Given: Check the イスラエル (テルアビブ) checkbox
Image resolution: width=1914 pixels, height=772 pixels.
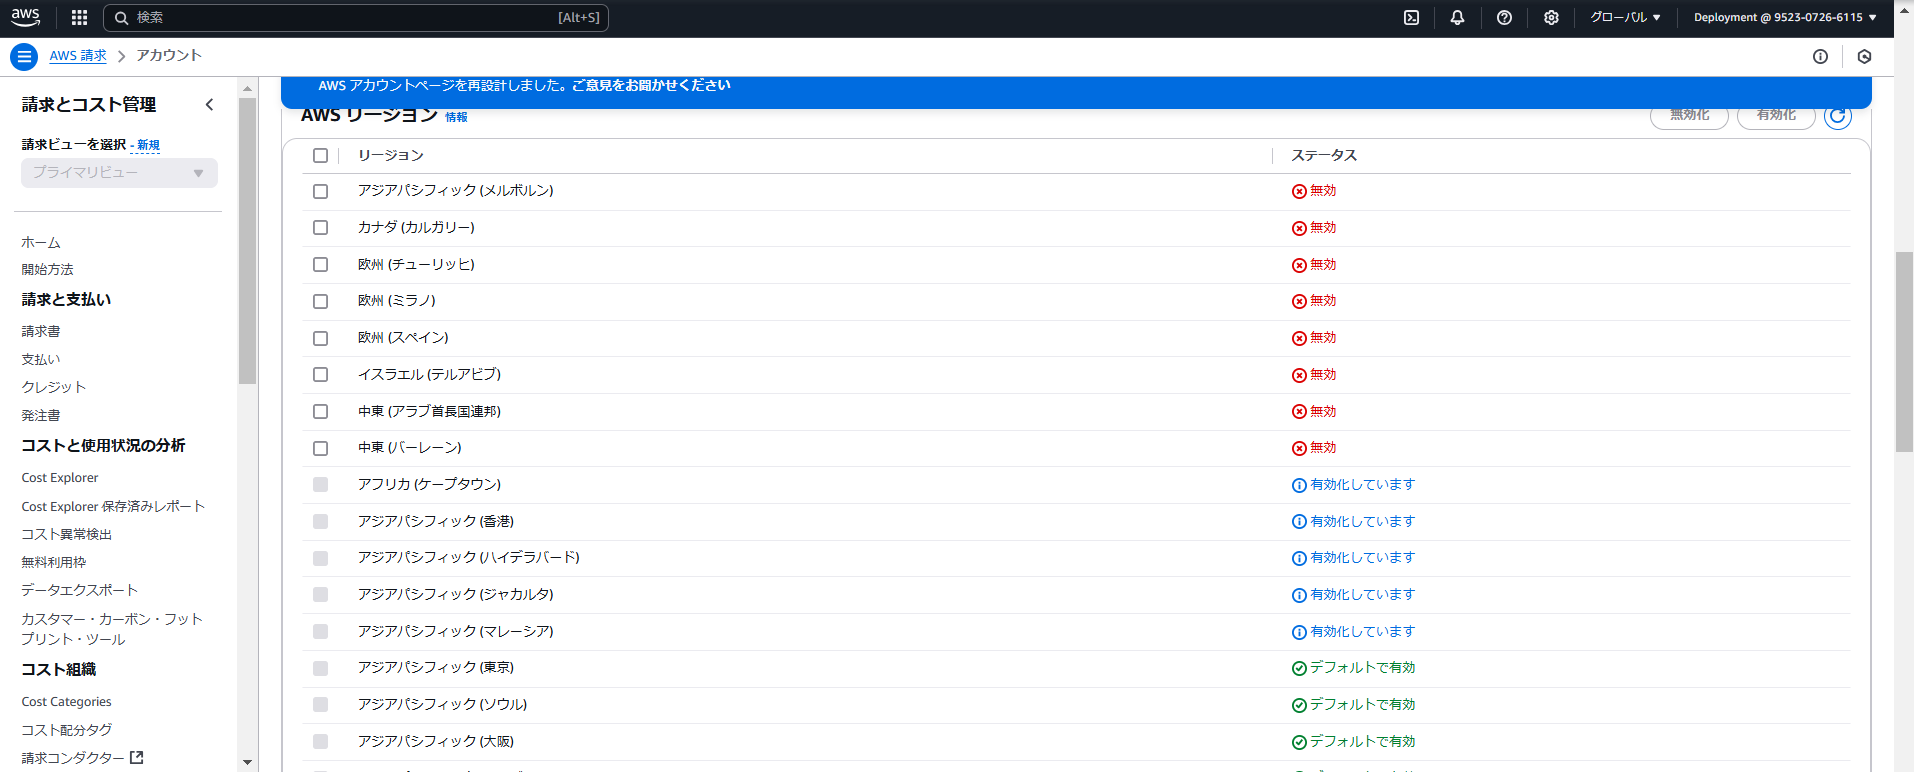Looking at the screenshot, I should point(320,375).
